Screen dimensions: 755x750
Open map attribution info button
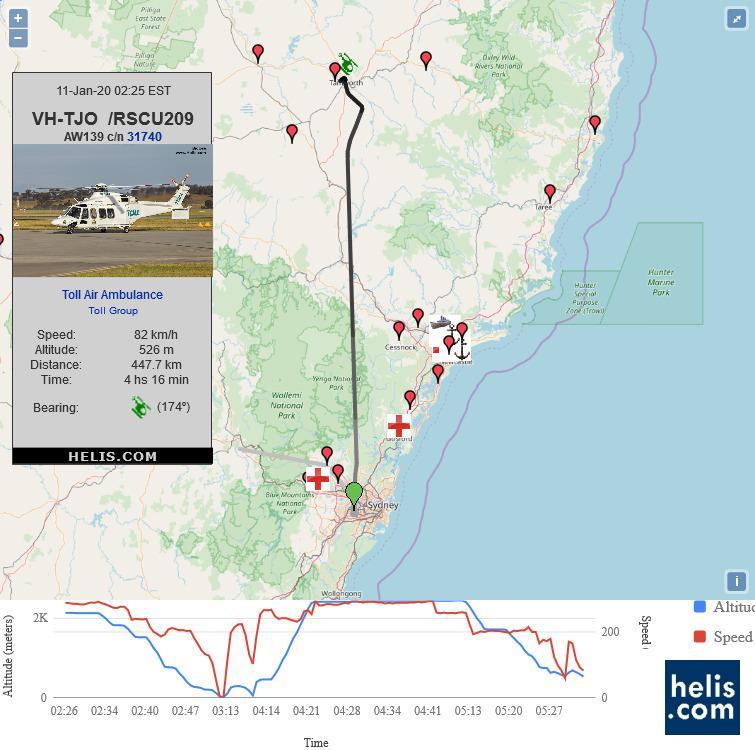pos(736,581)
